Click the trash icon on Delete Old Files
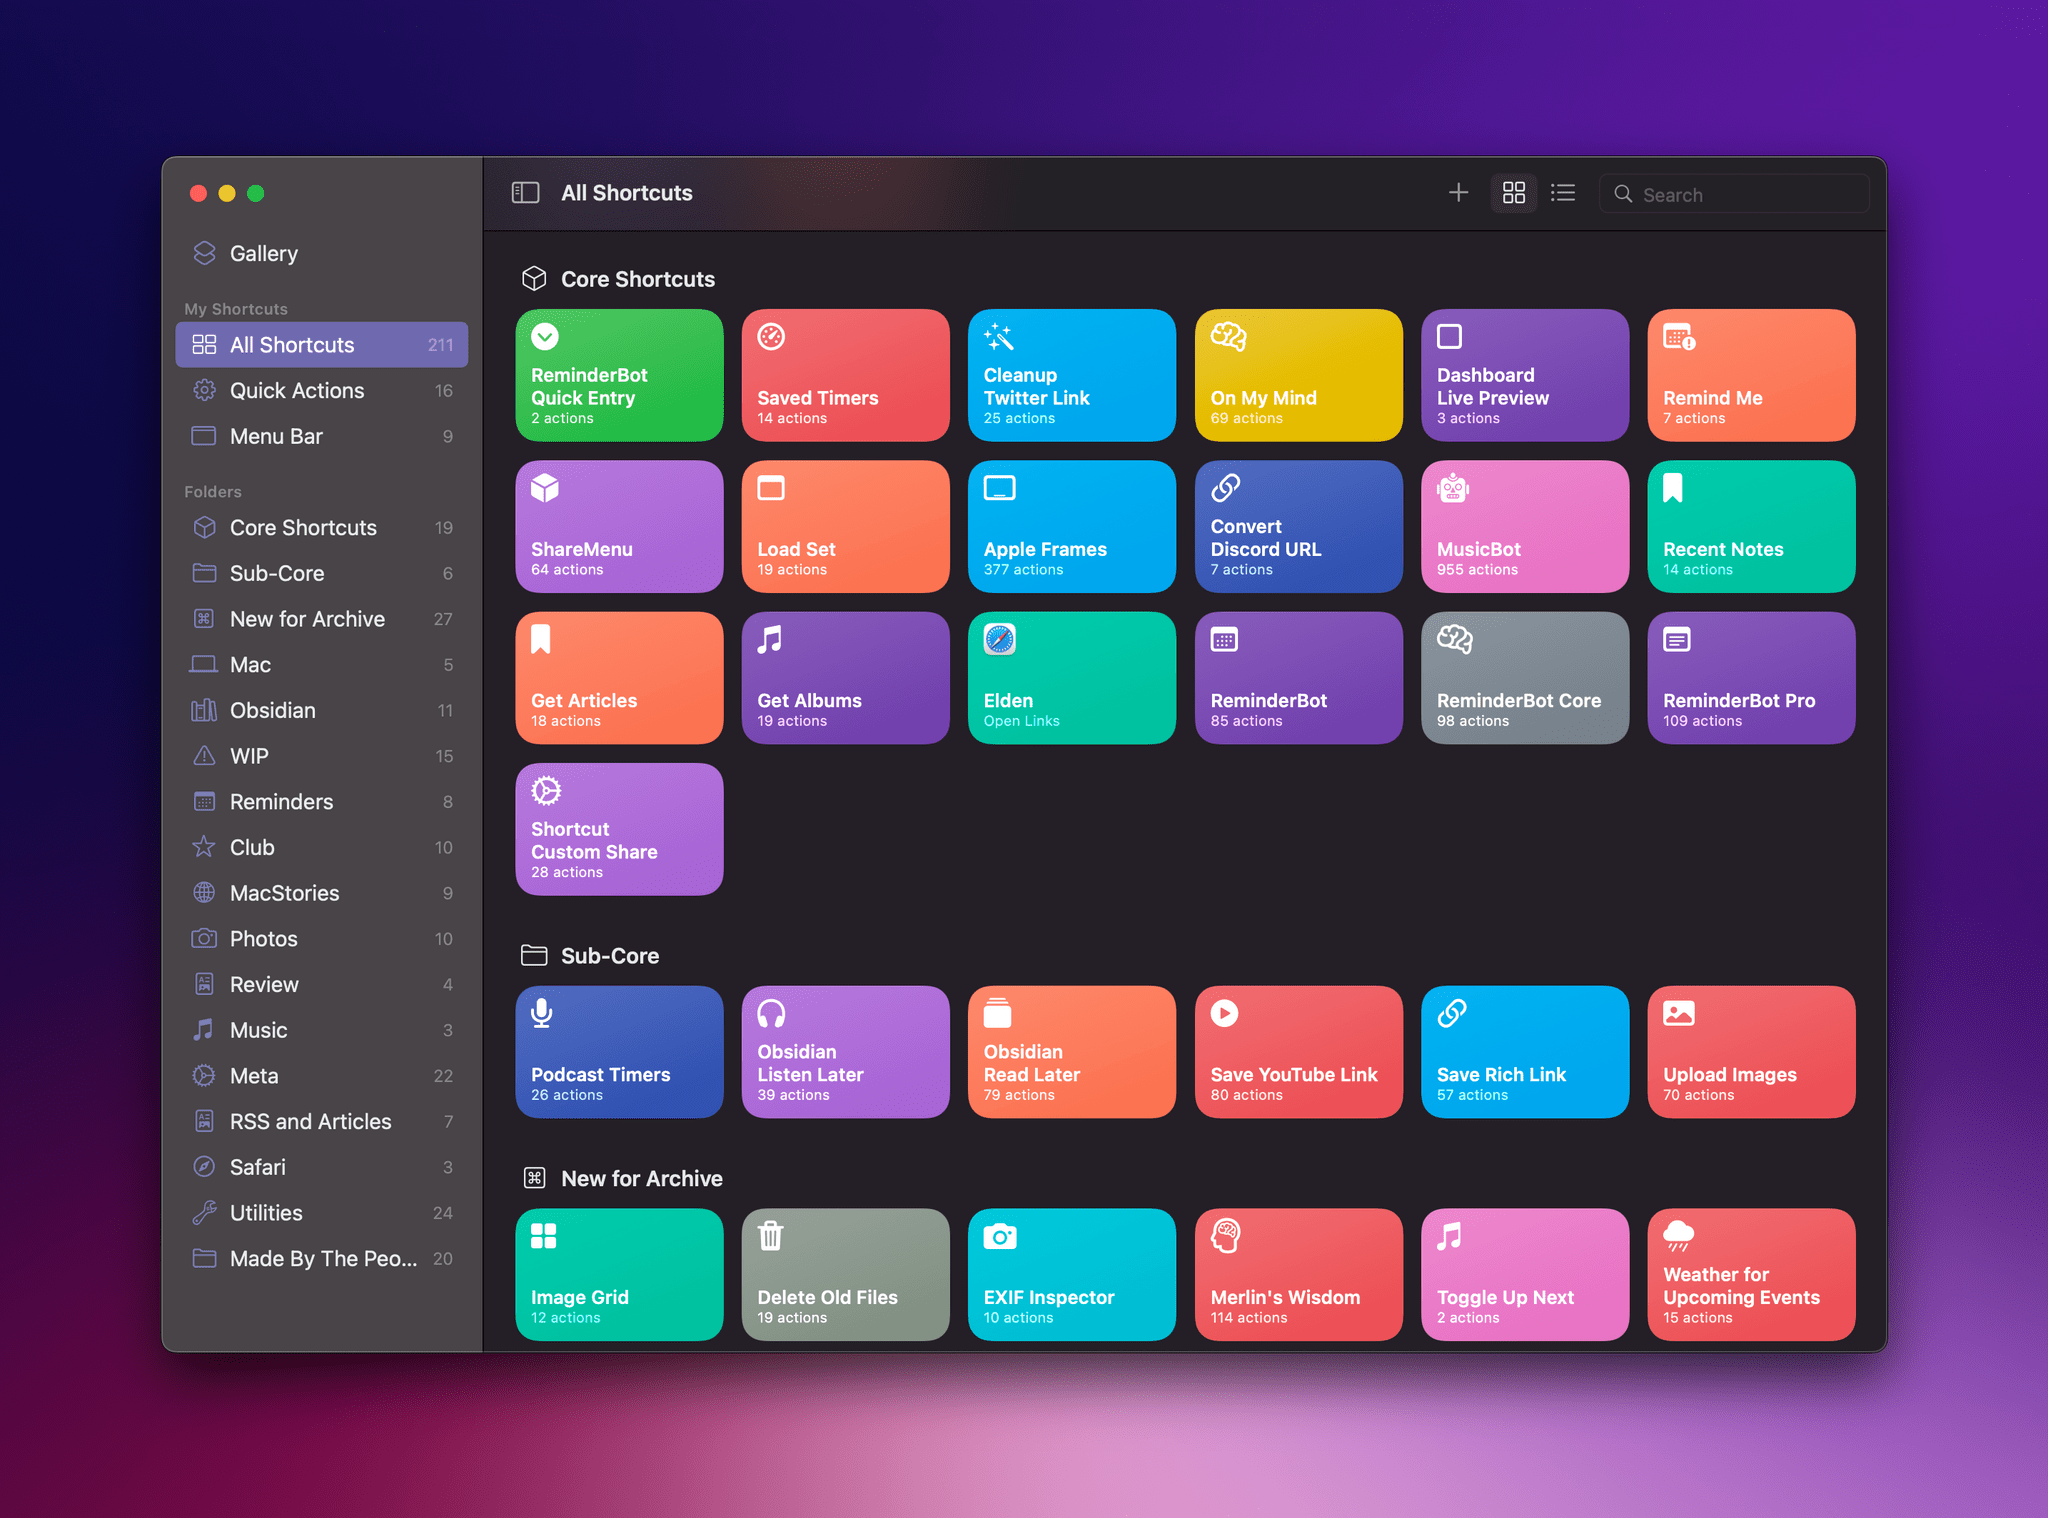This screenshot has height=1518, width=2048. click(770, 1236)
